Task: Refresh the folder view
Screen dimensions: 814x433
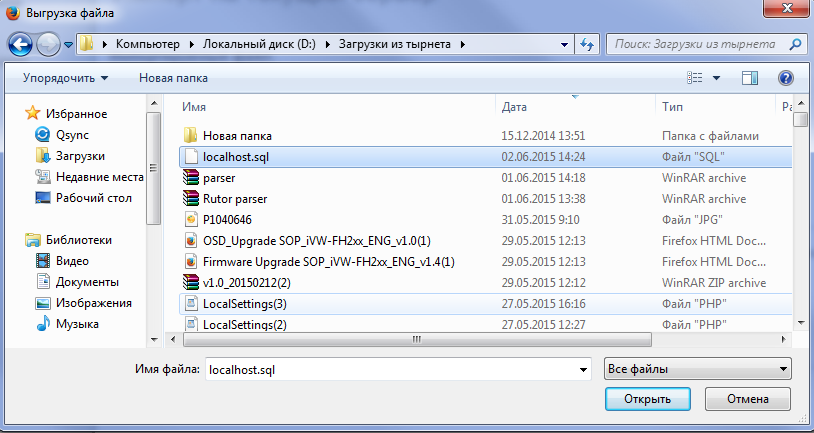Action: [x=587, y=45]
